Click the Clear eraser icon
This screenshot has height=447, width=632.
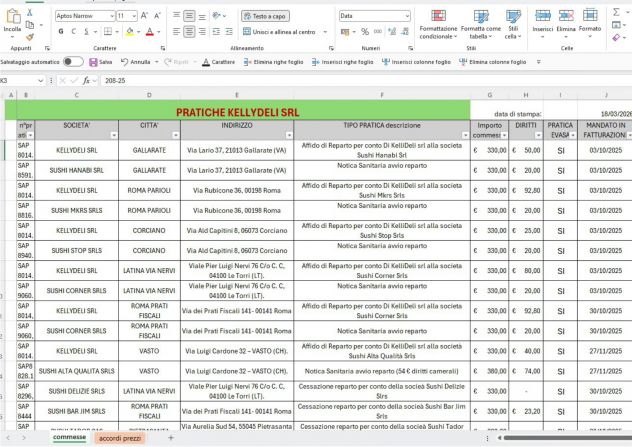click(x=616, y=38)
